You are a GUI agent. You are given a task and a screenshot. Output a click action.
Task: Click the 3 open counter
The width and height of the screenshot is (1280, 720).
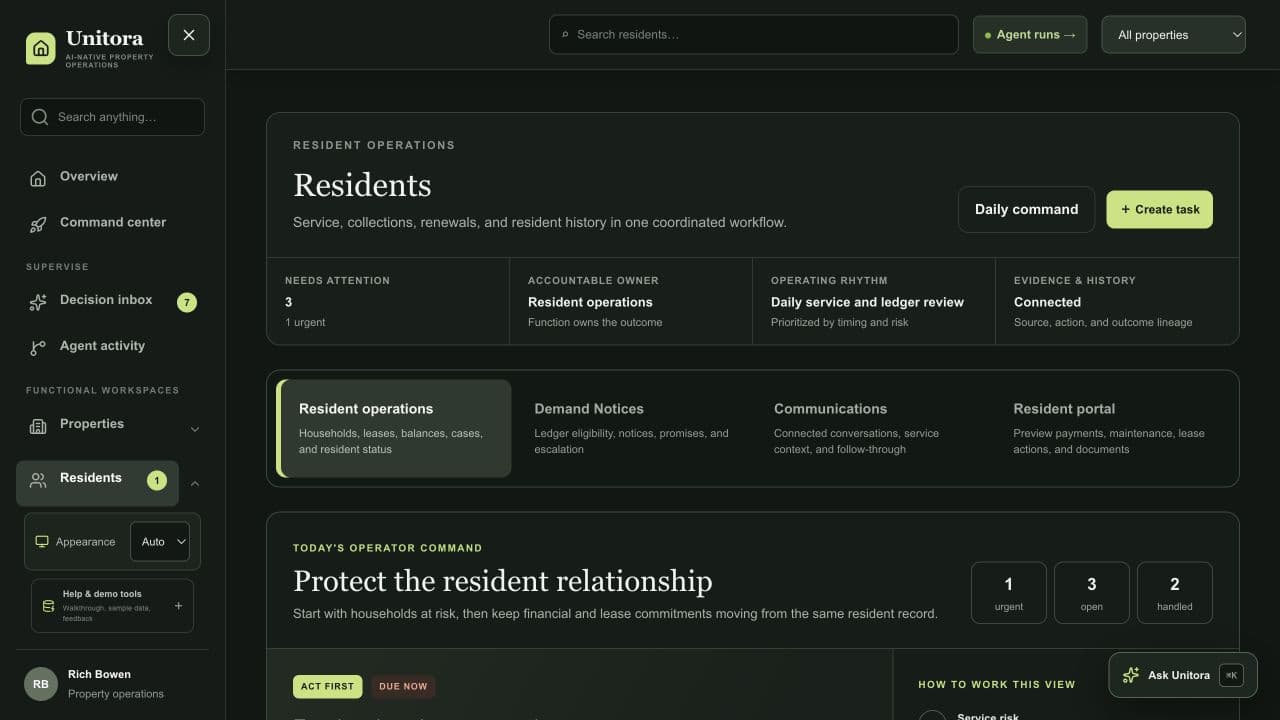pyautogui.click(x=1092, y=593)
